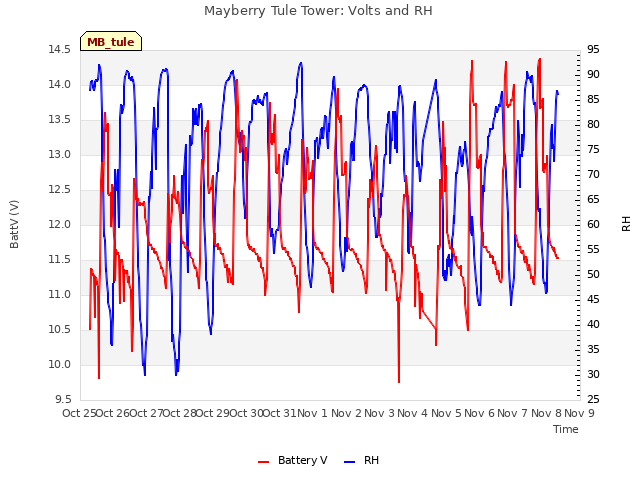
Task: Click the 'Nov 7' date label
Action: coord(513,413)
